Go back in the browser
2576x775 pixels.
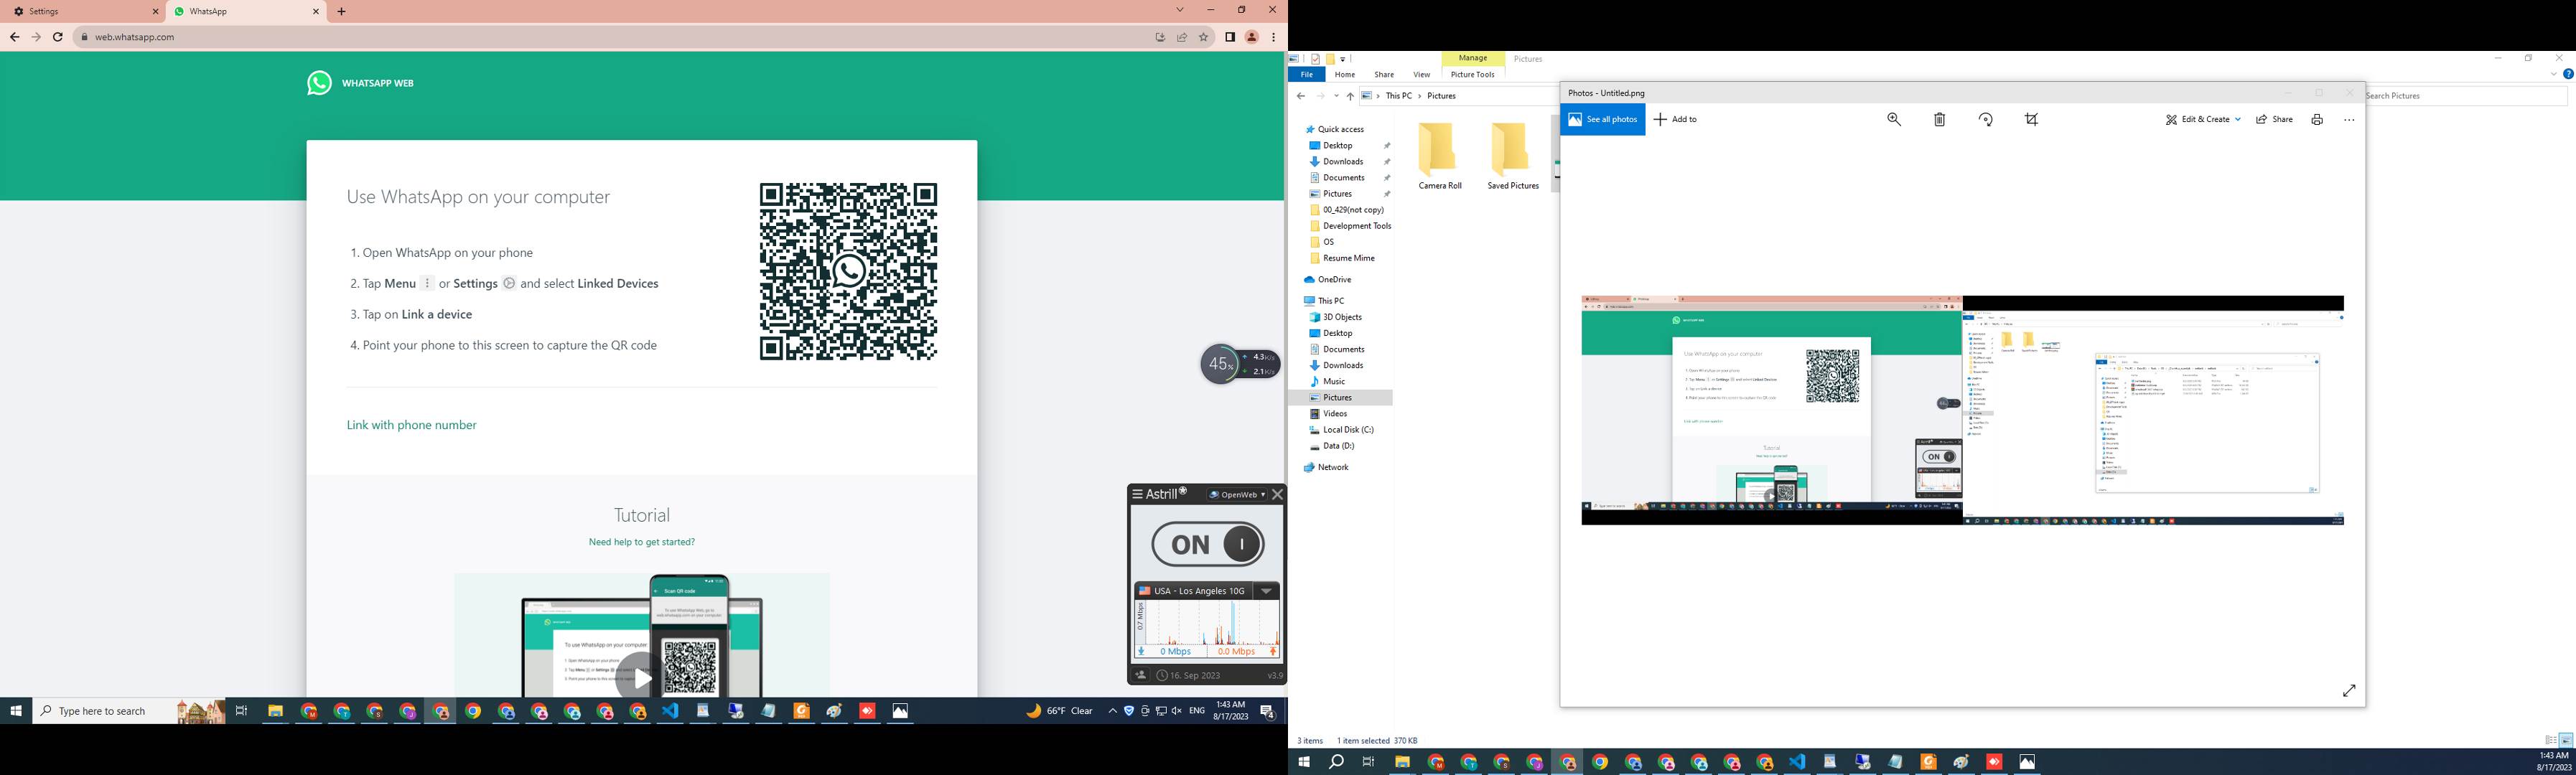click(x=14, y=37)
